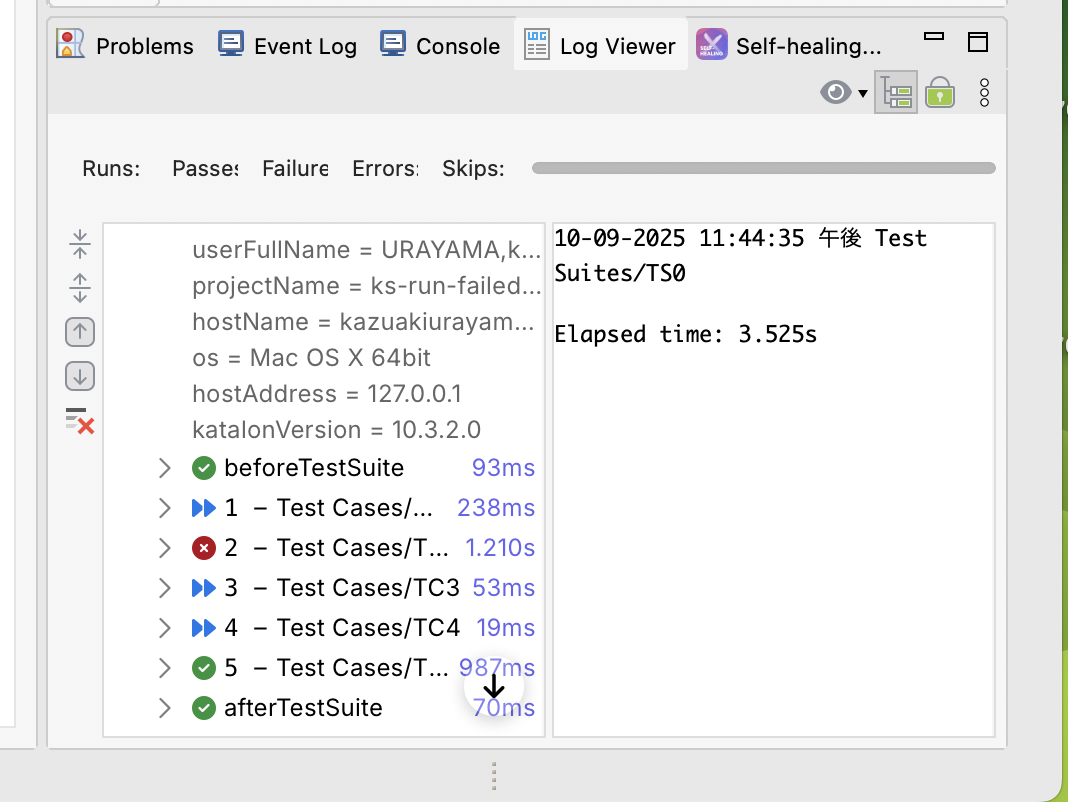Screen dimensions: 1068x802
Task: Show only failed steps using red X icon
Action: pos(80,421)
